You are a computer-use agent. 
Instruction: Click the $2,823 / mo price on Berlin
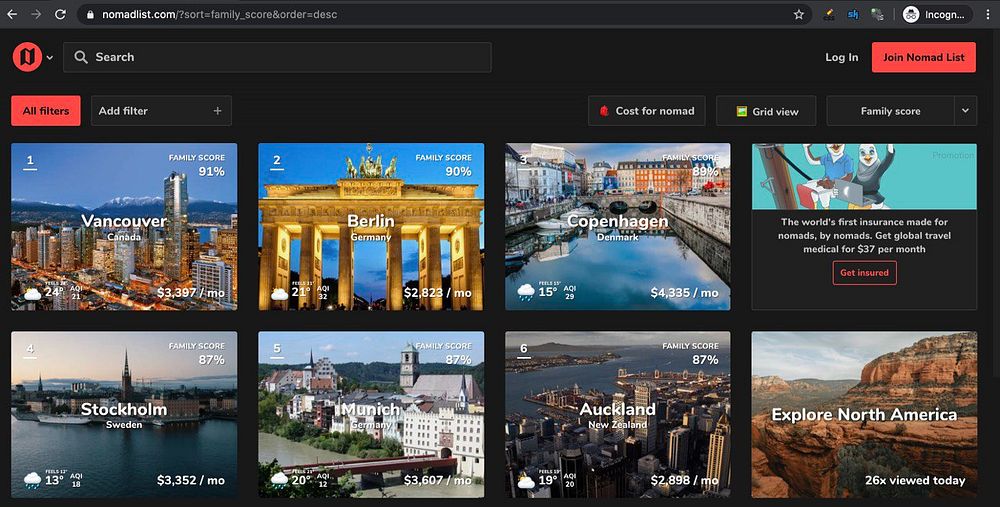(438, 293)
